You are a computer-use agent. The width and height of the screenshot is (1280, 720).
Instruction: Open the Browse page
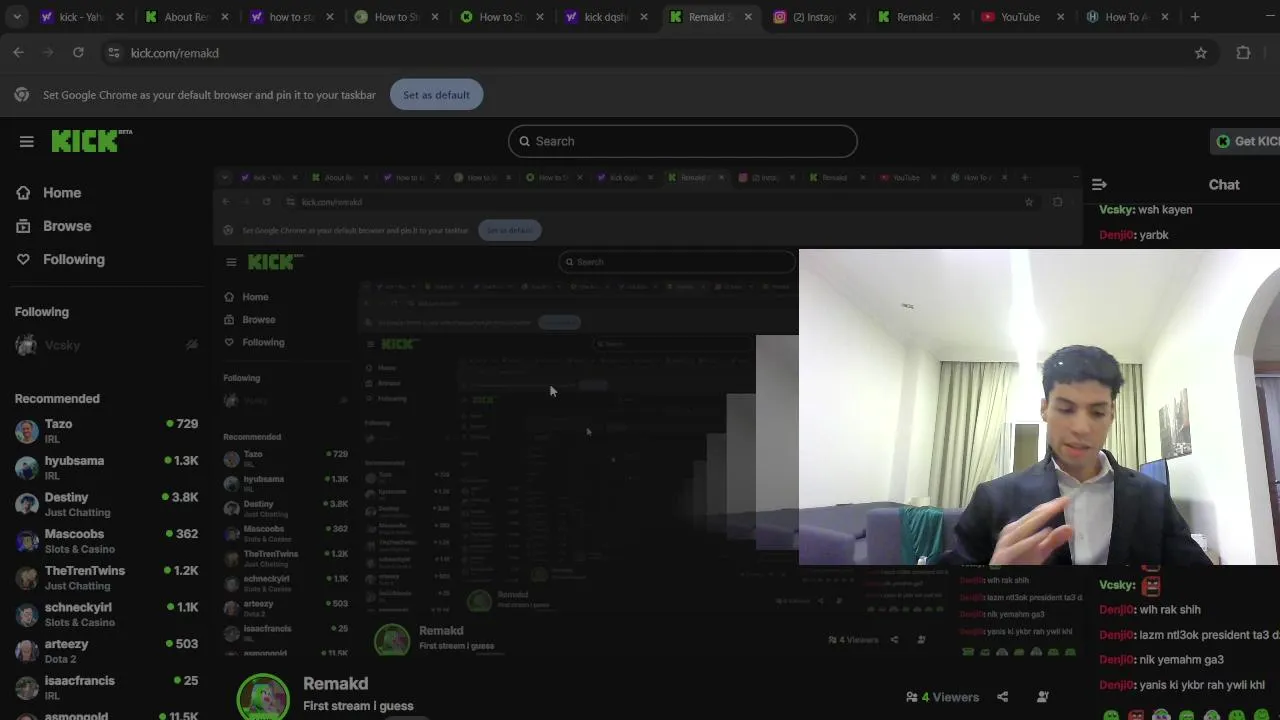pyautogui.click(x=67, y=226)
